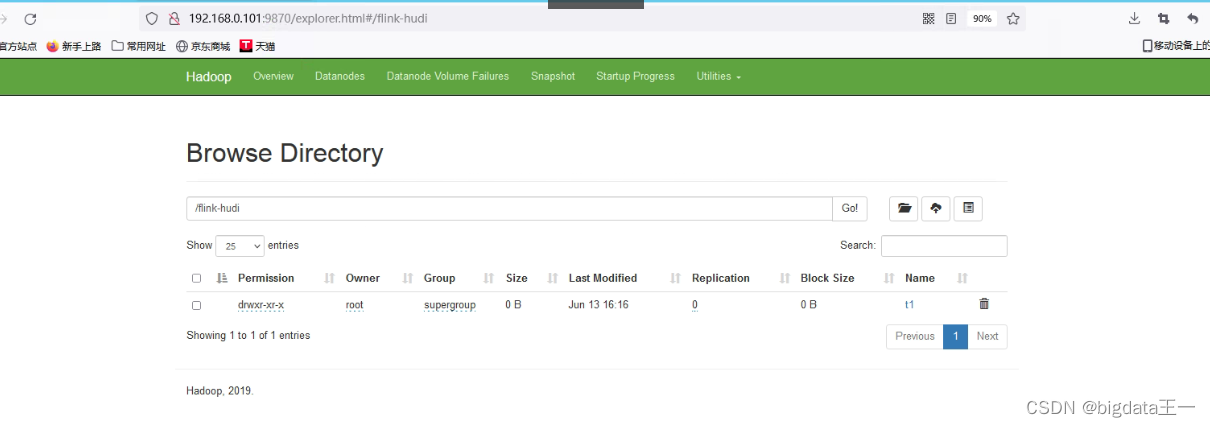Delete the t1 directory with the trash icon
This screenshot has width=1210, height=427.
pos(984,304)
